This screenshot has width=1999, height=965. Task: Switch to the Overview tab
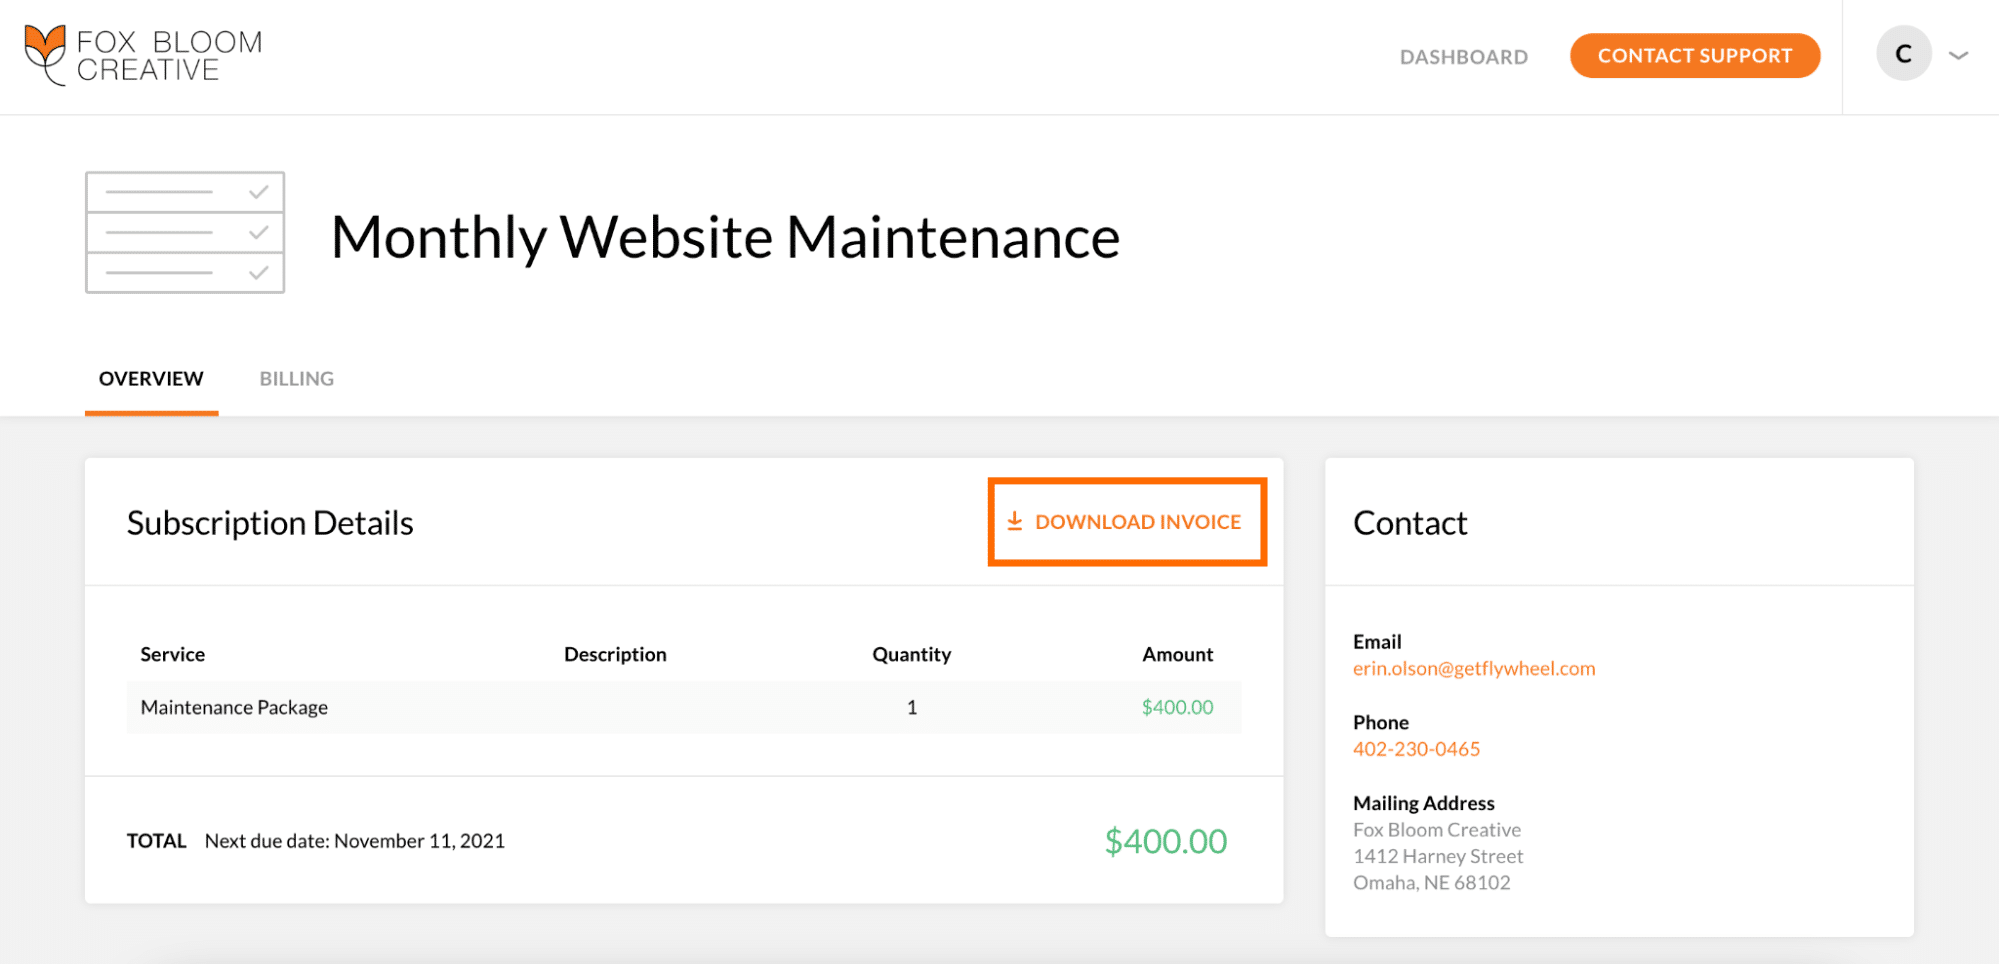(x=151, y=379)
